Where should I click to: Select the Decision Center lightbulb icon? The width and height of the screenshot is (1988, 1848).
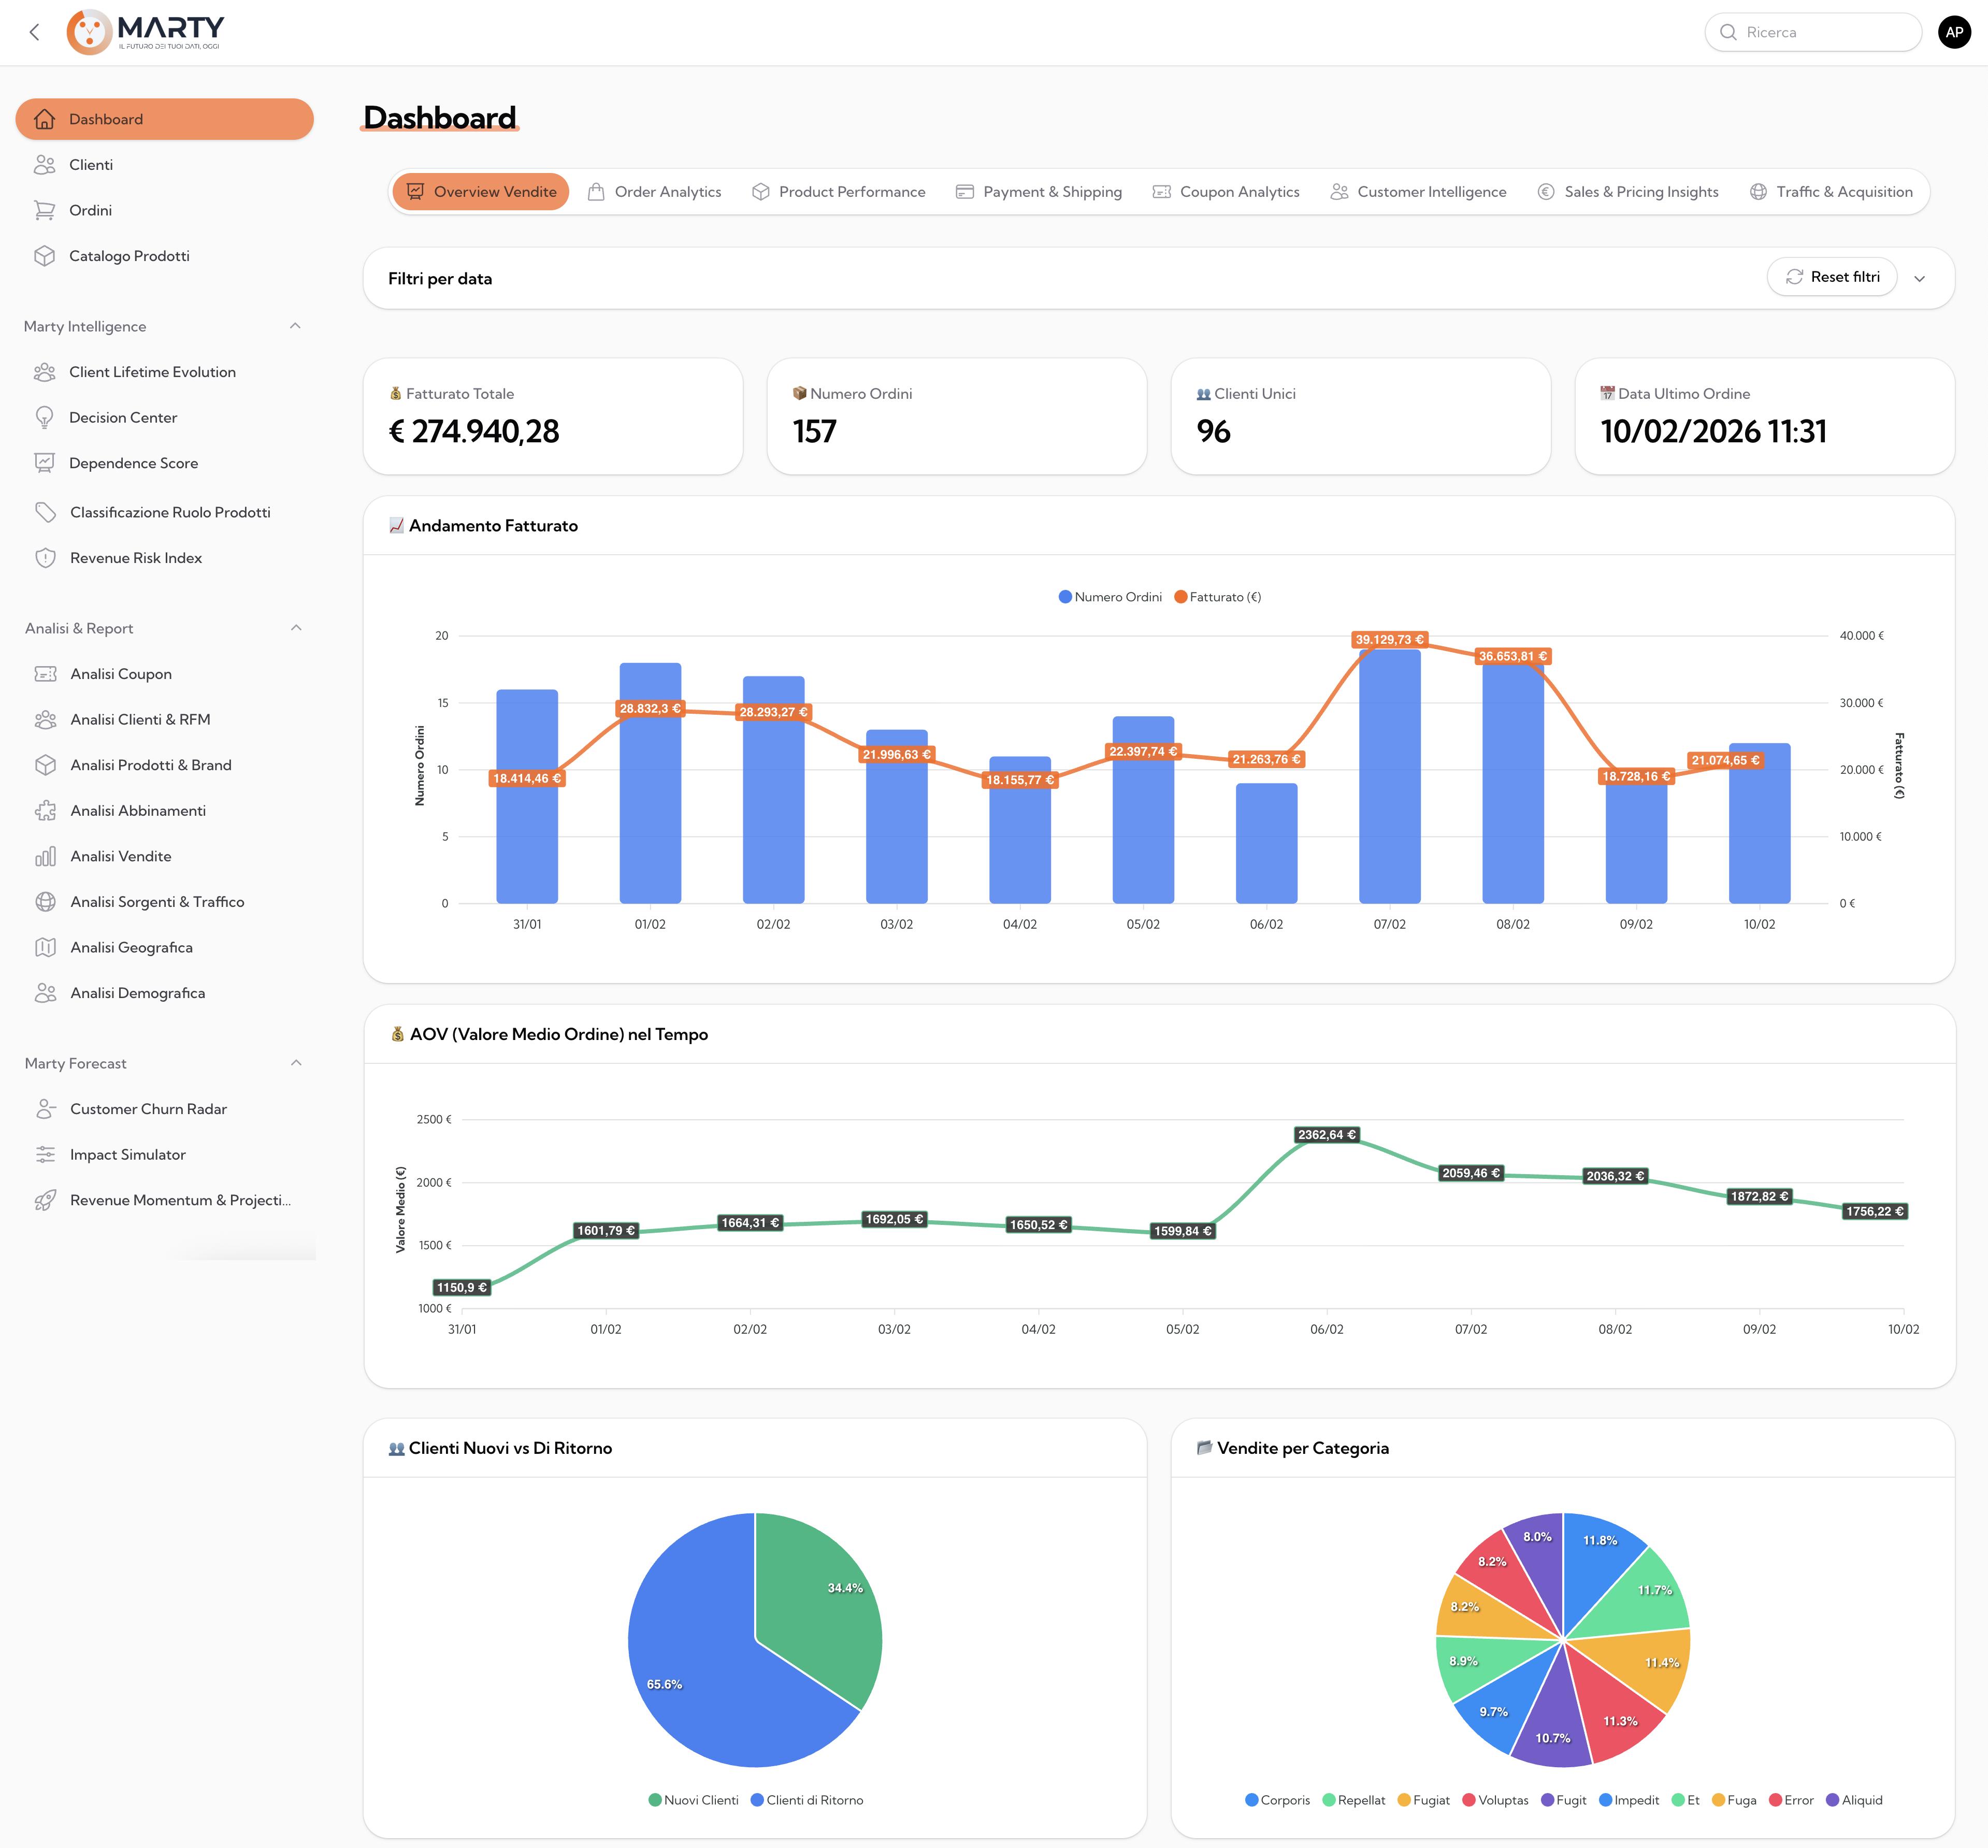[x=45, y=417]
